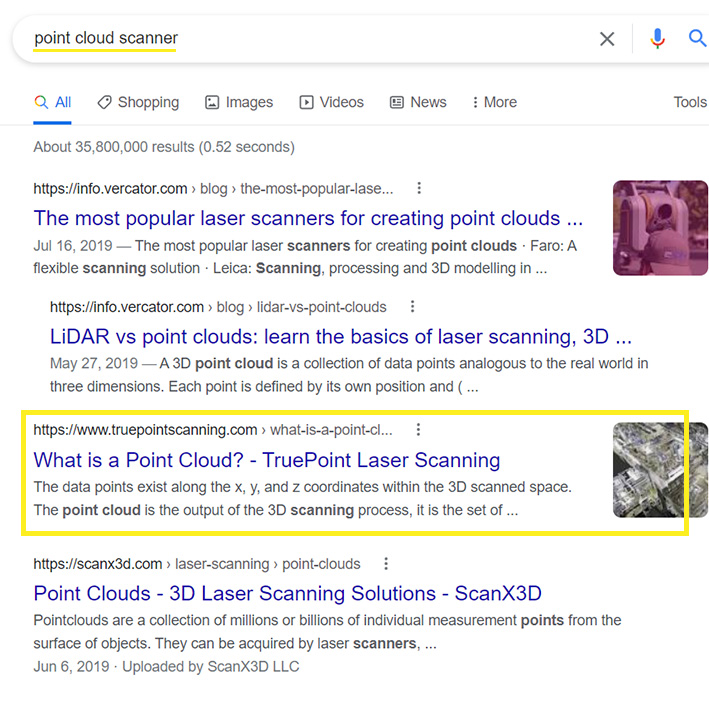Viewport: 709px width, 710px height.
Task: Open options dots for LiDAR vs point clouds result
Action: tap(412, 307)
